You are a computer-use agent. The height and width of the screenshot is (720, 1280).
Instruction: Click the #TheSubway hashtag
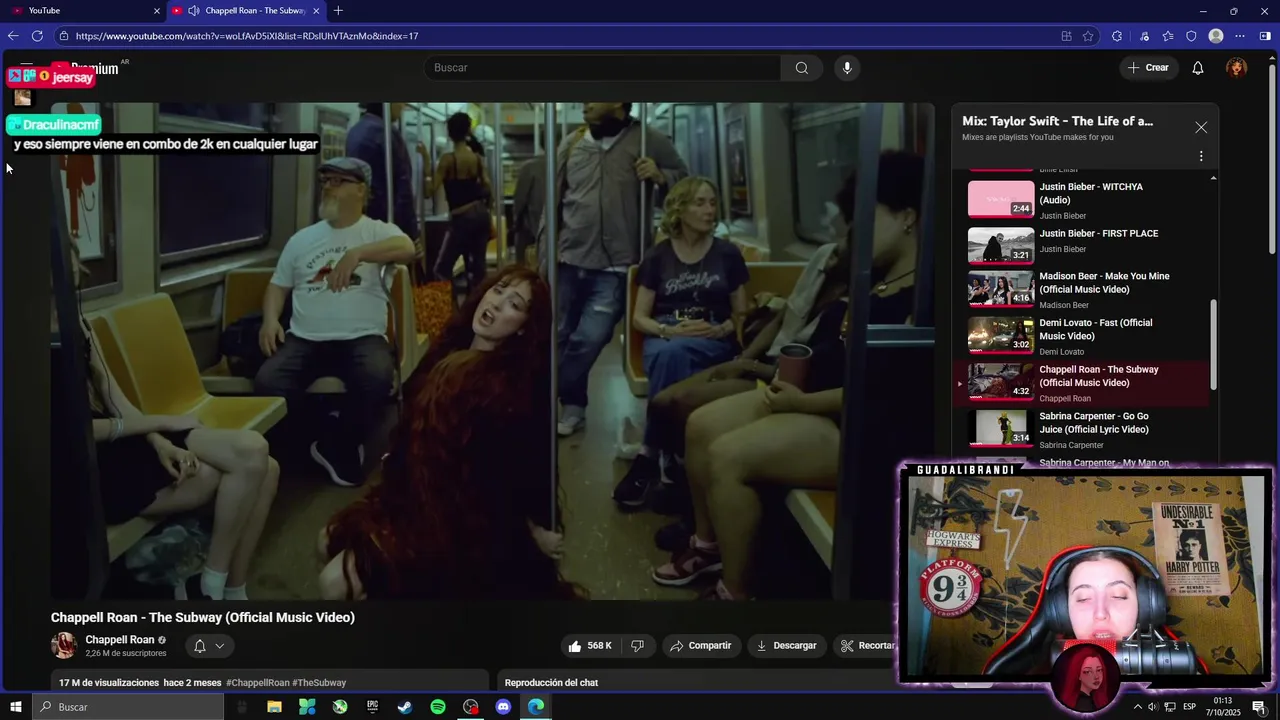tap(319, 683)
